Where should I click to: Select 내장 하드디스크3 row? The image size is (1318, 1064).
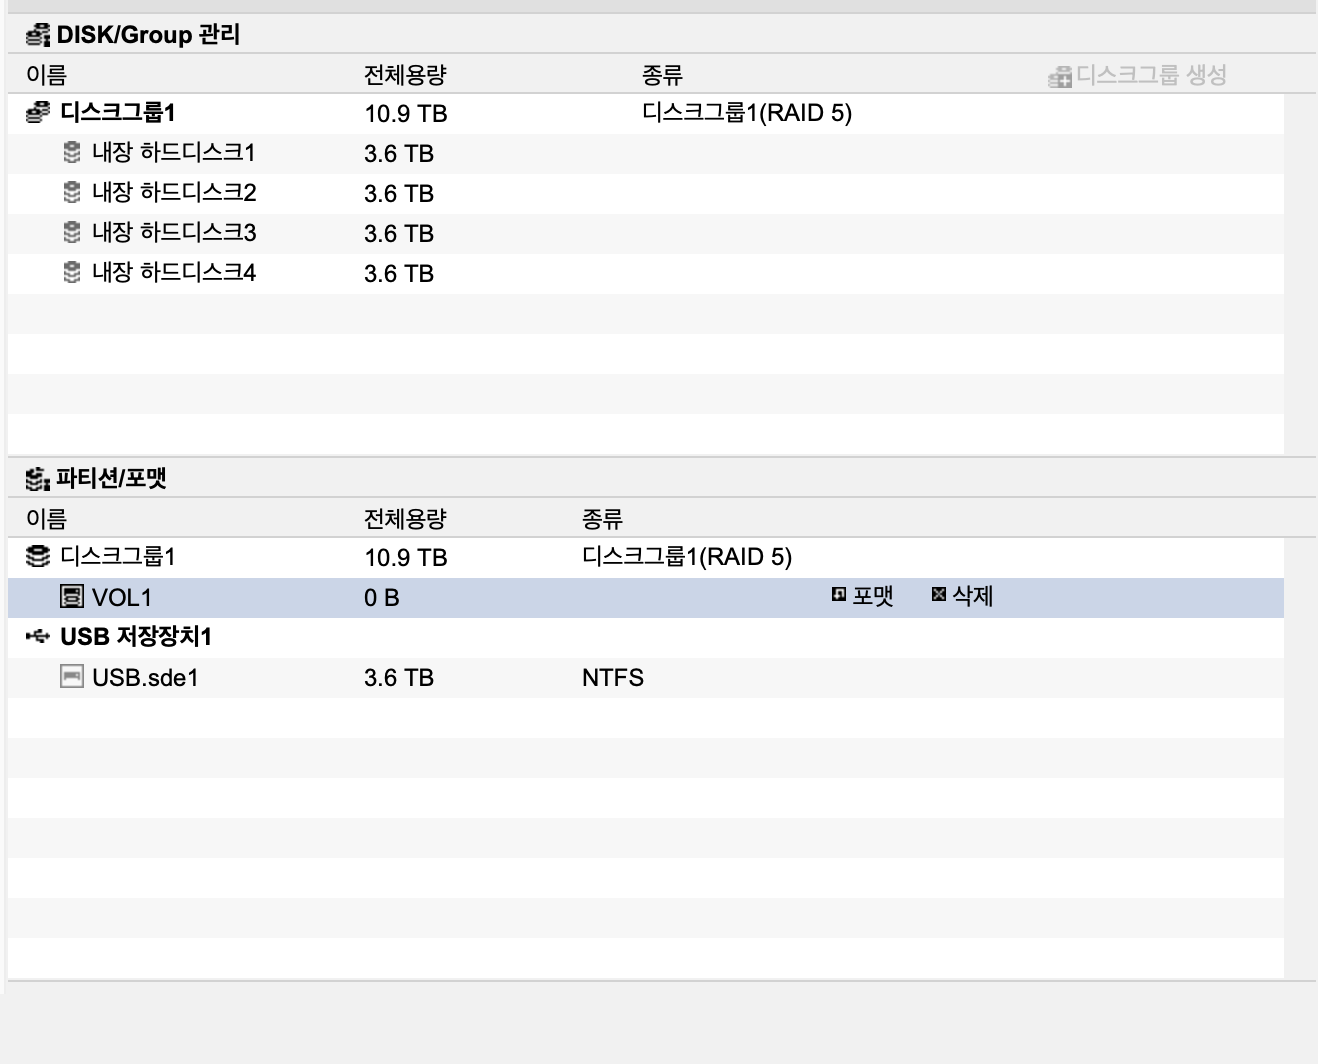point(645,233)
